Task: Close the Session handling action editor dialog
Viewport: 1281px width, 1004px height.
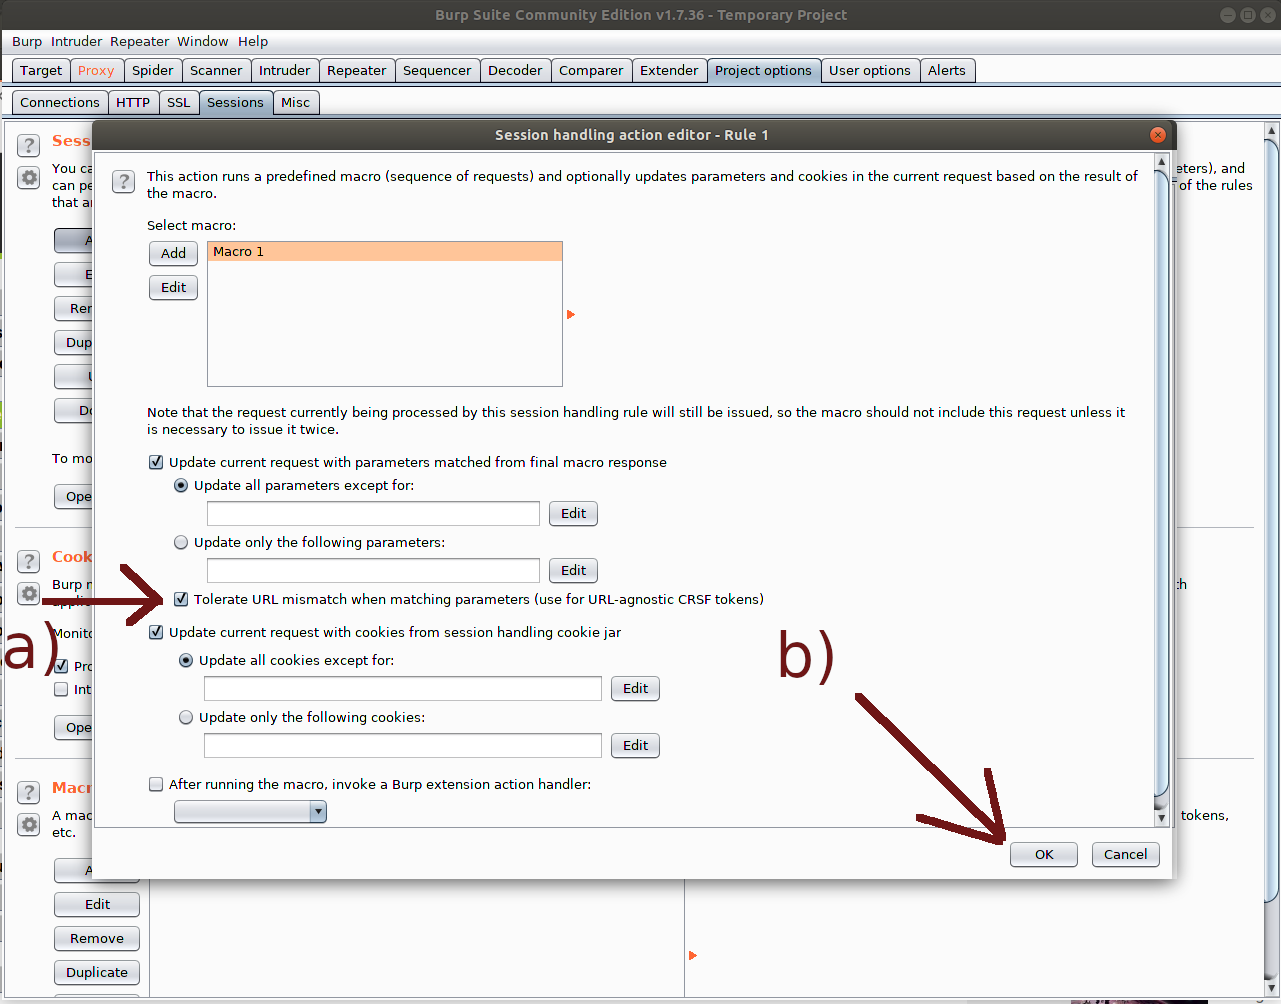Action: pos(1158,135)
